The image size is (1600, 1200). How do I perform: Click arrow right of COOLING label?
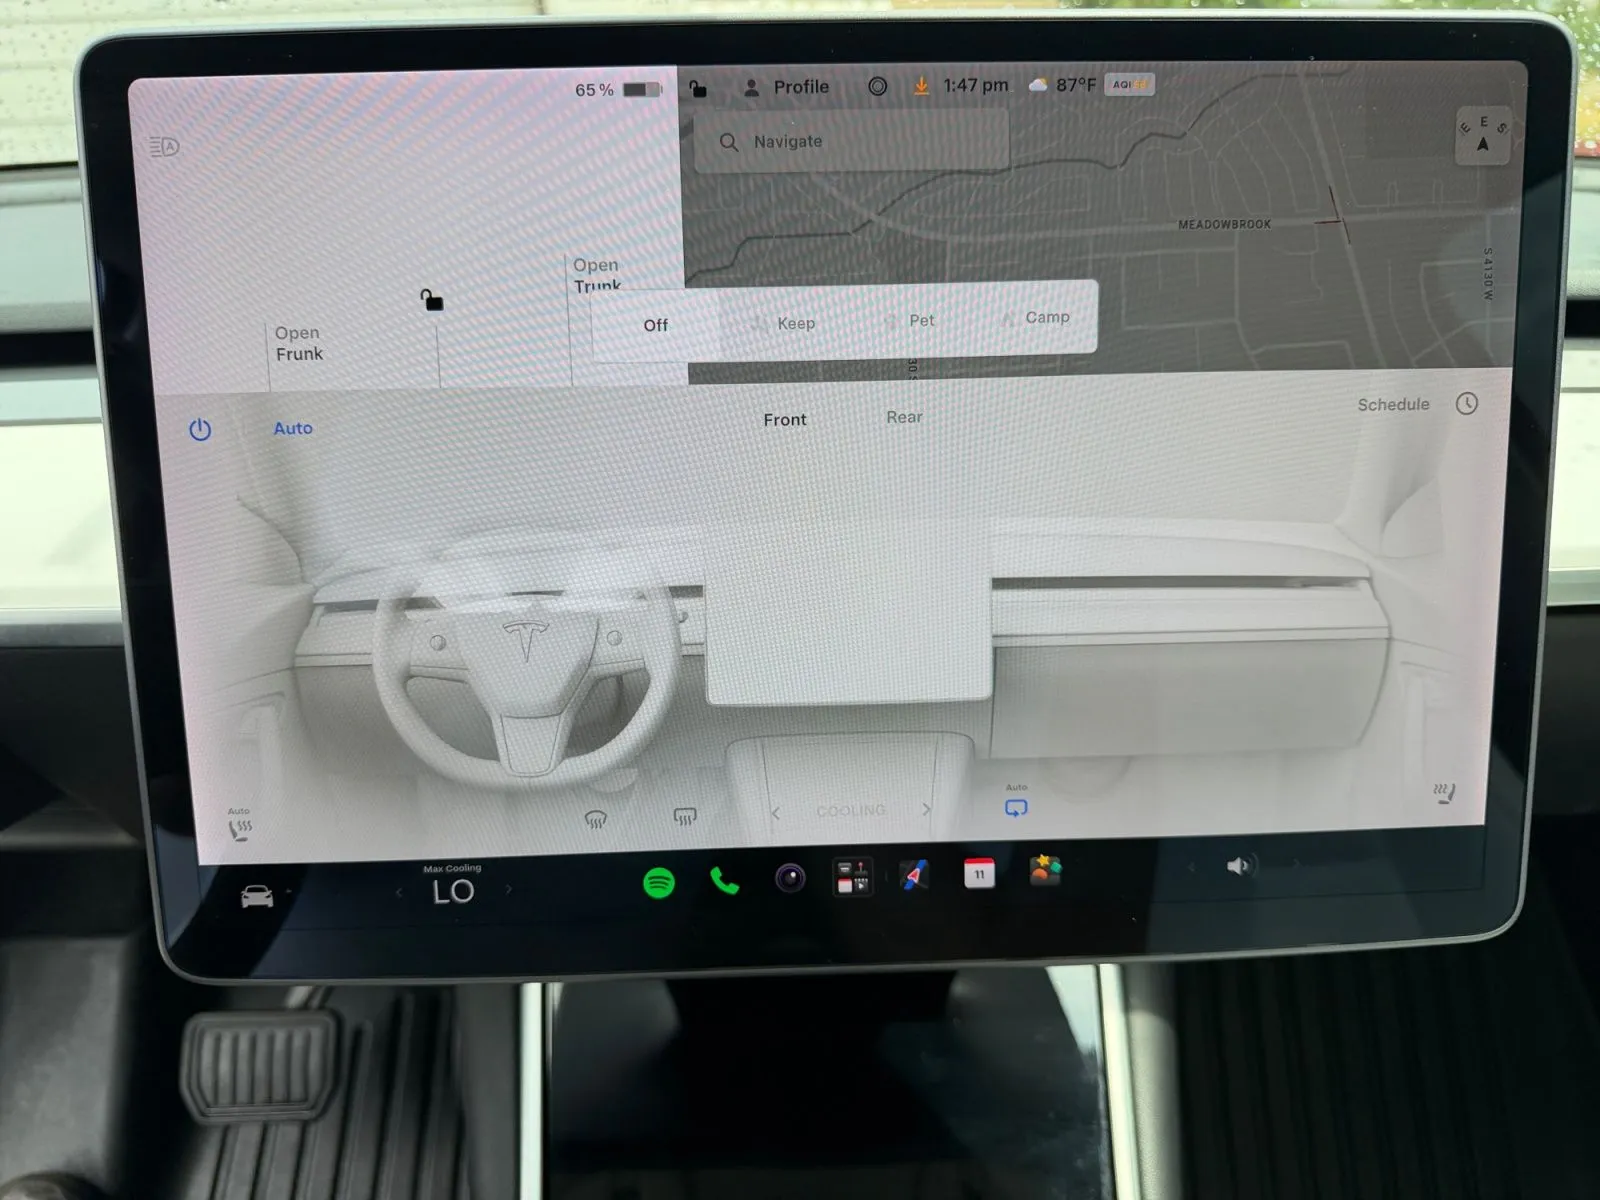click(x=926, y=809)
